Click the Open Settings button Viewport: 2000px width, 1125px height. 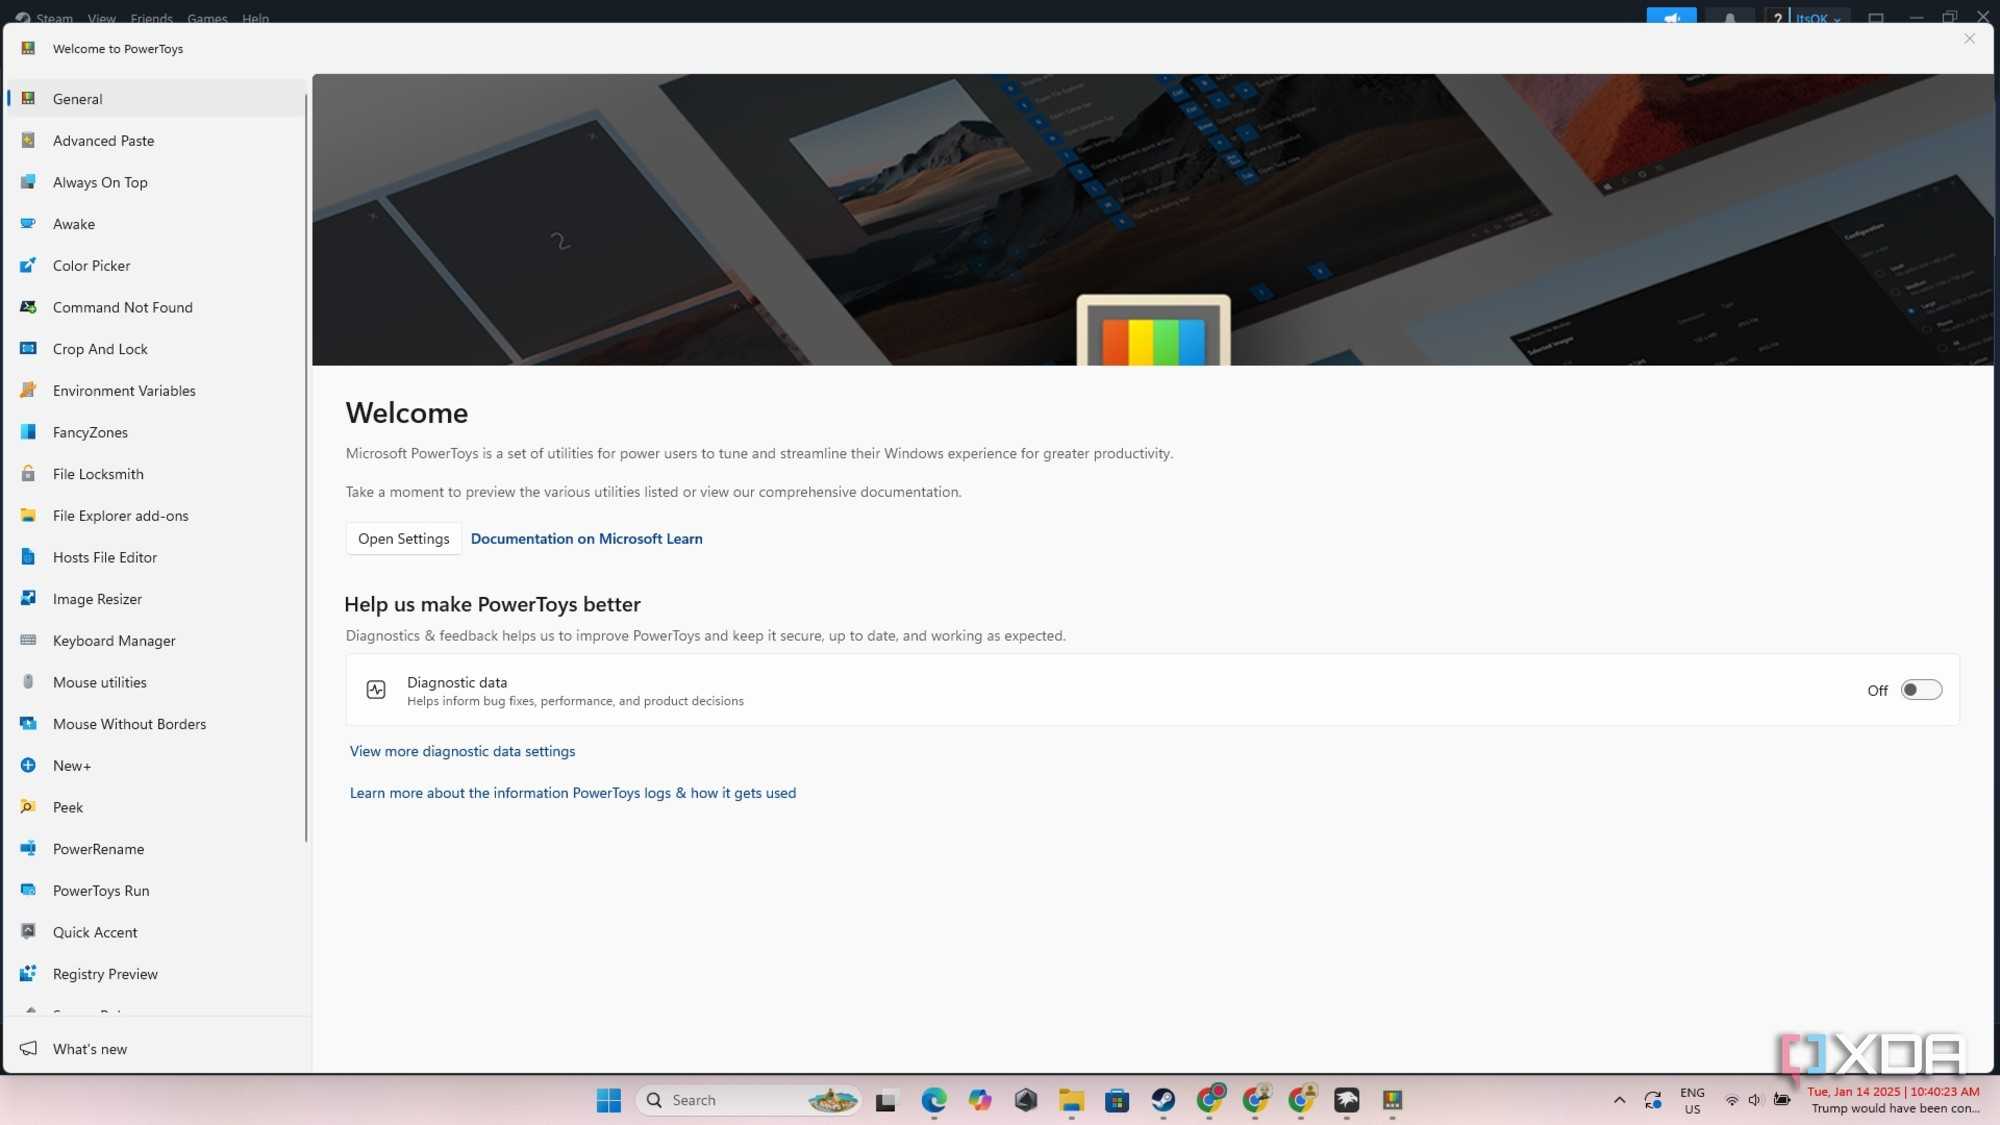[403, 539]
